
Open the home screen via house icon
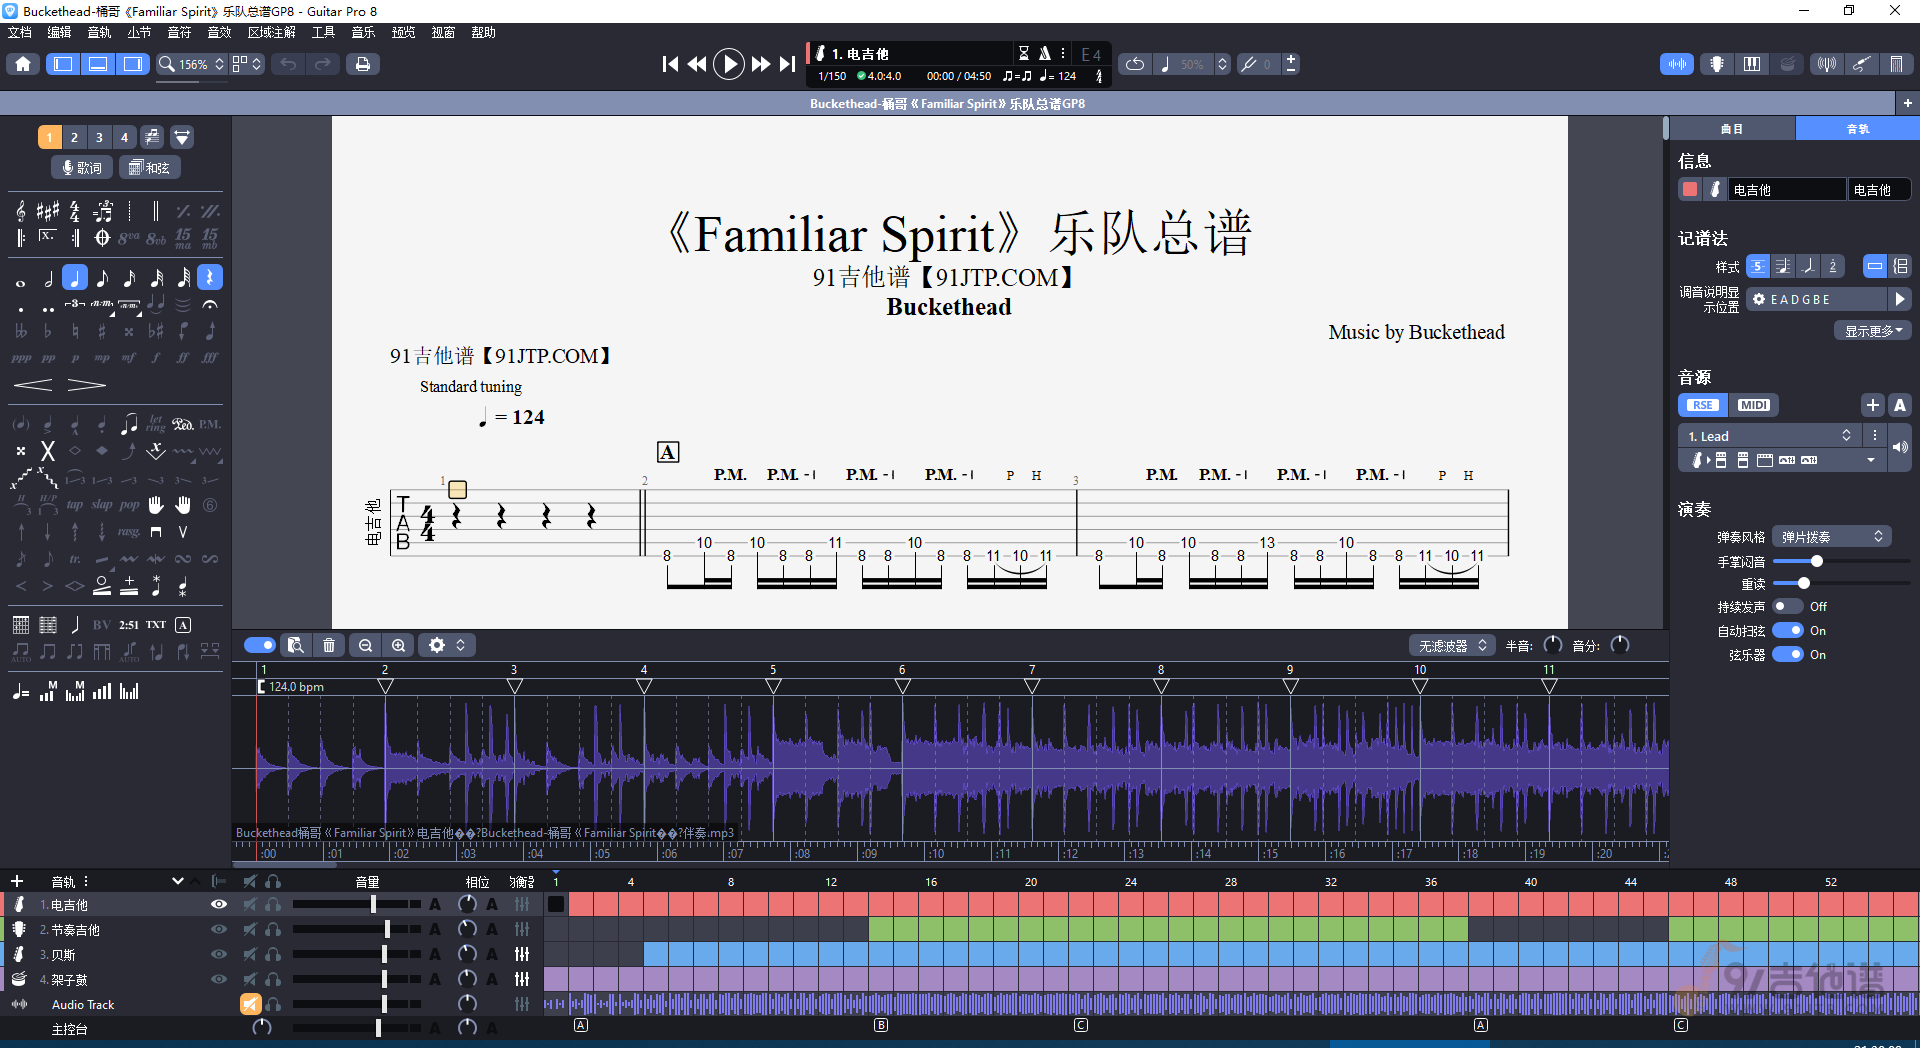tap(23, 64)
